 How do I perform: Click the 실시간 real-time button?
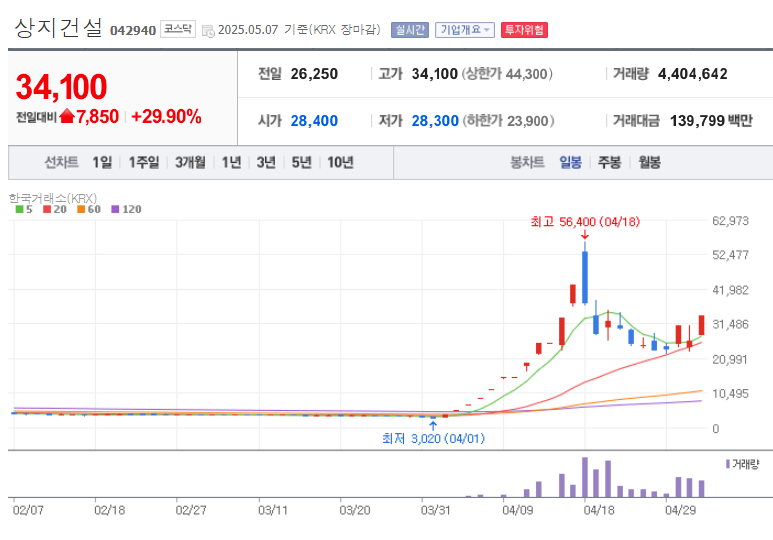pyautogui.click(x=410, y=30)
